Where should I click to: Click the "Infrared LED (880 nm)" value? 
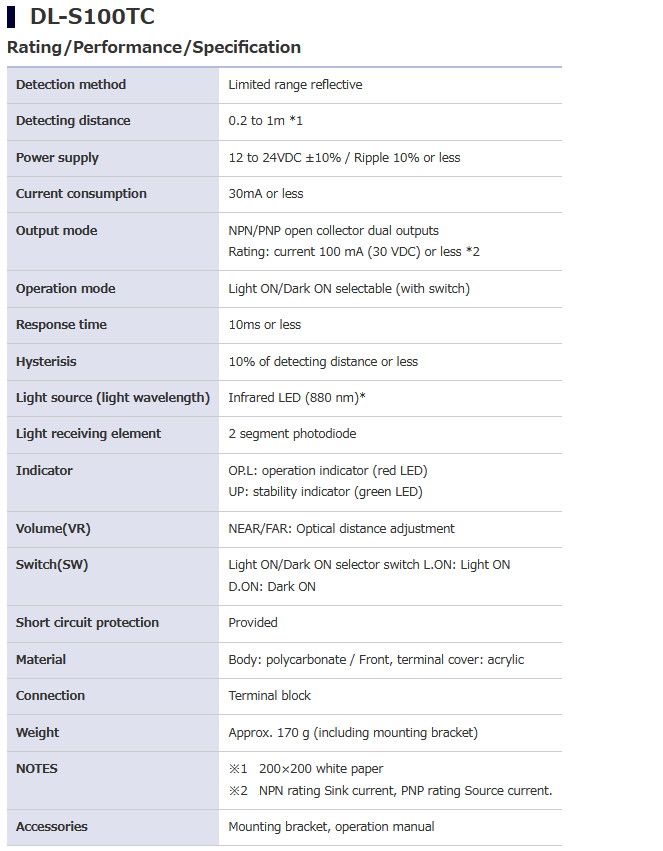click(x=296, y=398)
